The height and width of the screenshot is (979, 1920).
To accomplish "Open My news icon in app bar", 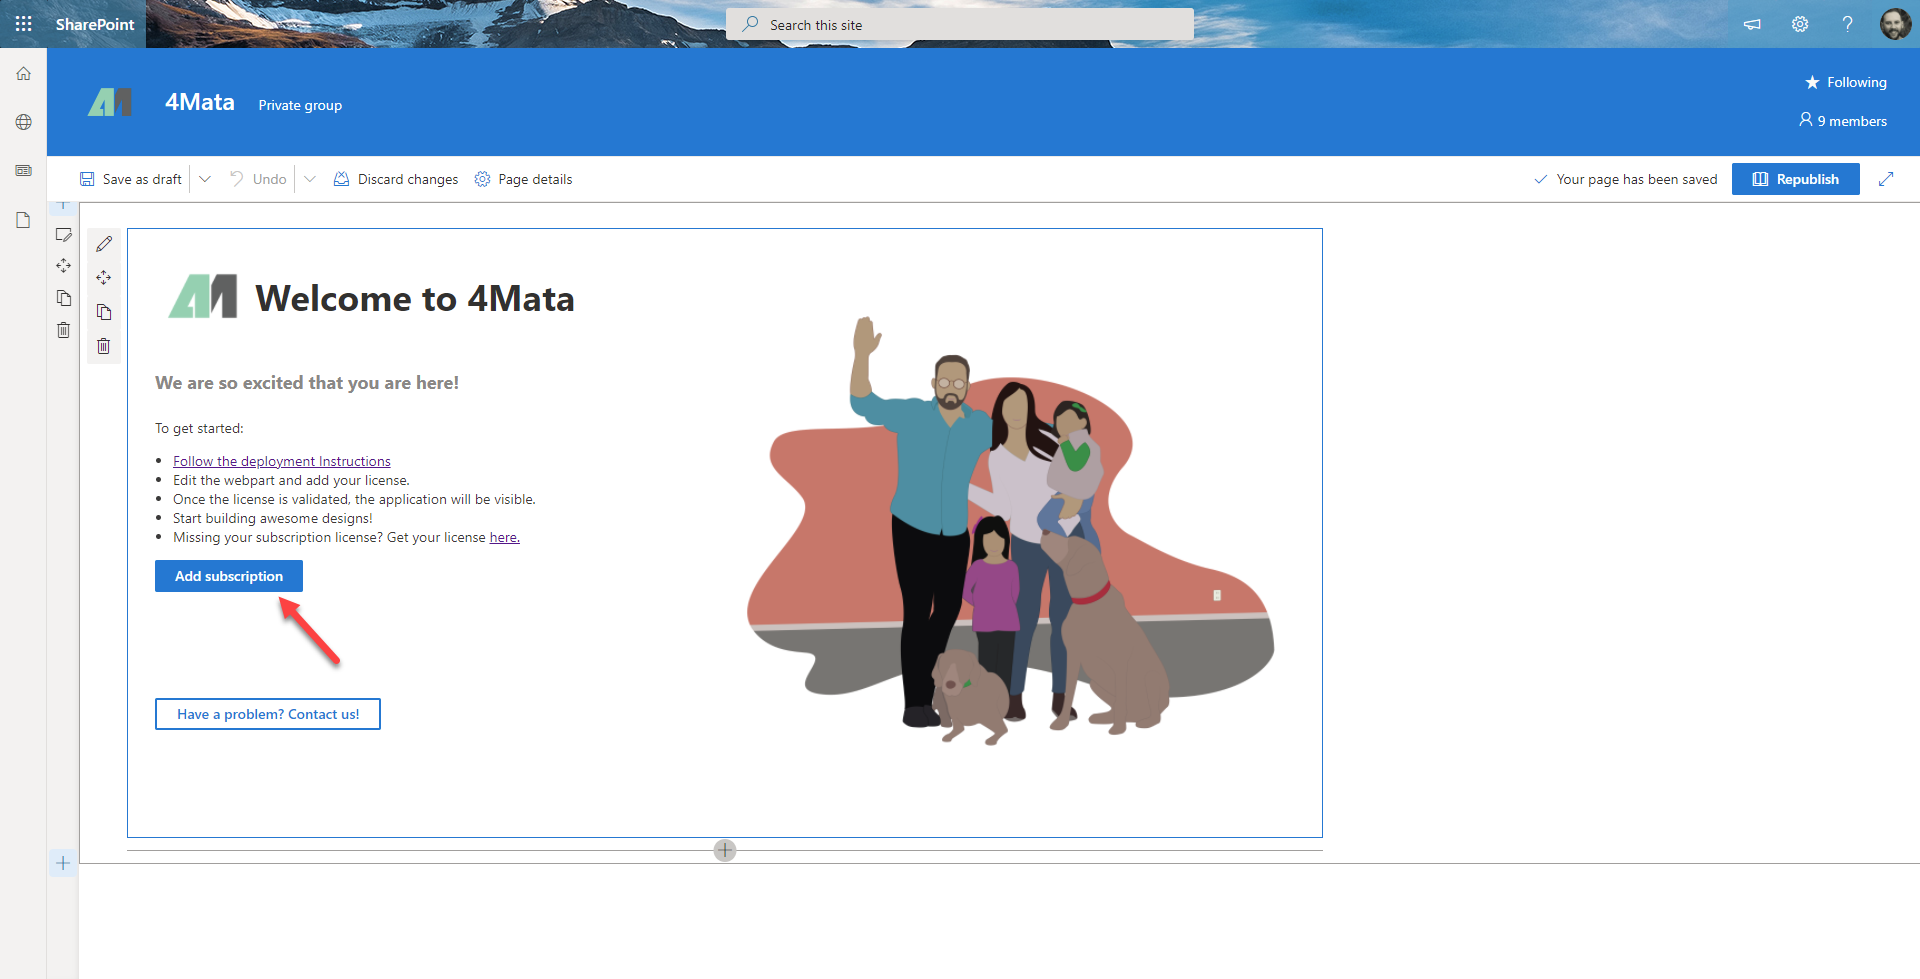I will point(24,171).
